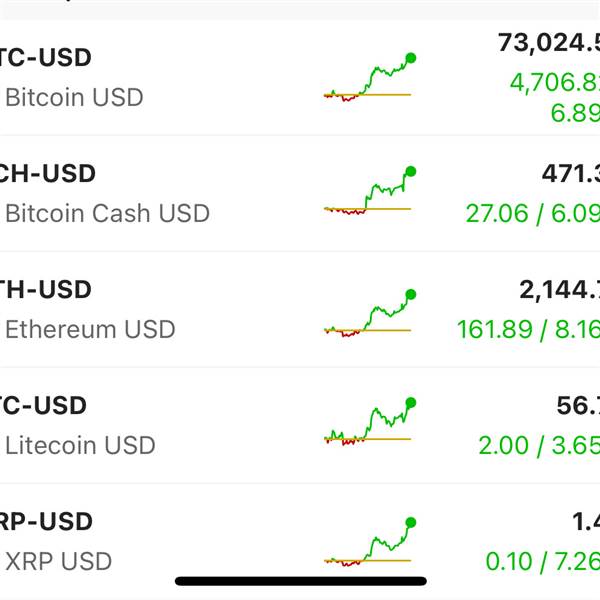Image resolution: width=600 pixels, height=600 pixels.
Task: Open the Litecoin USD sparkline chart
Action: pyautogui.click(x=369, y=423)
